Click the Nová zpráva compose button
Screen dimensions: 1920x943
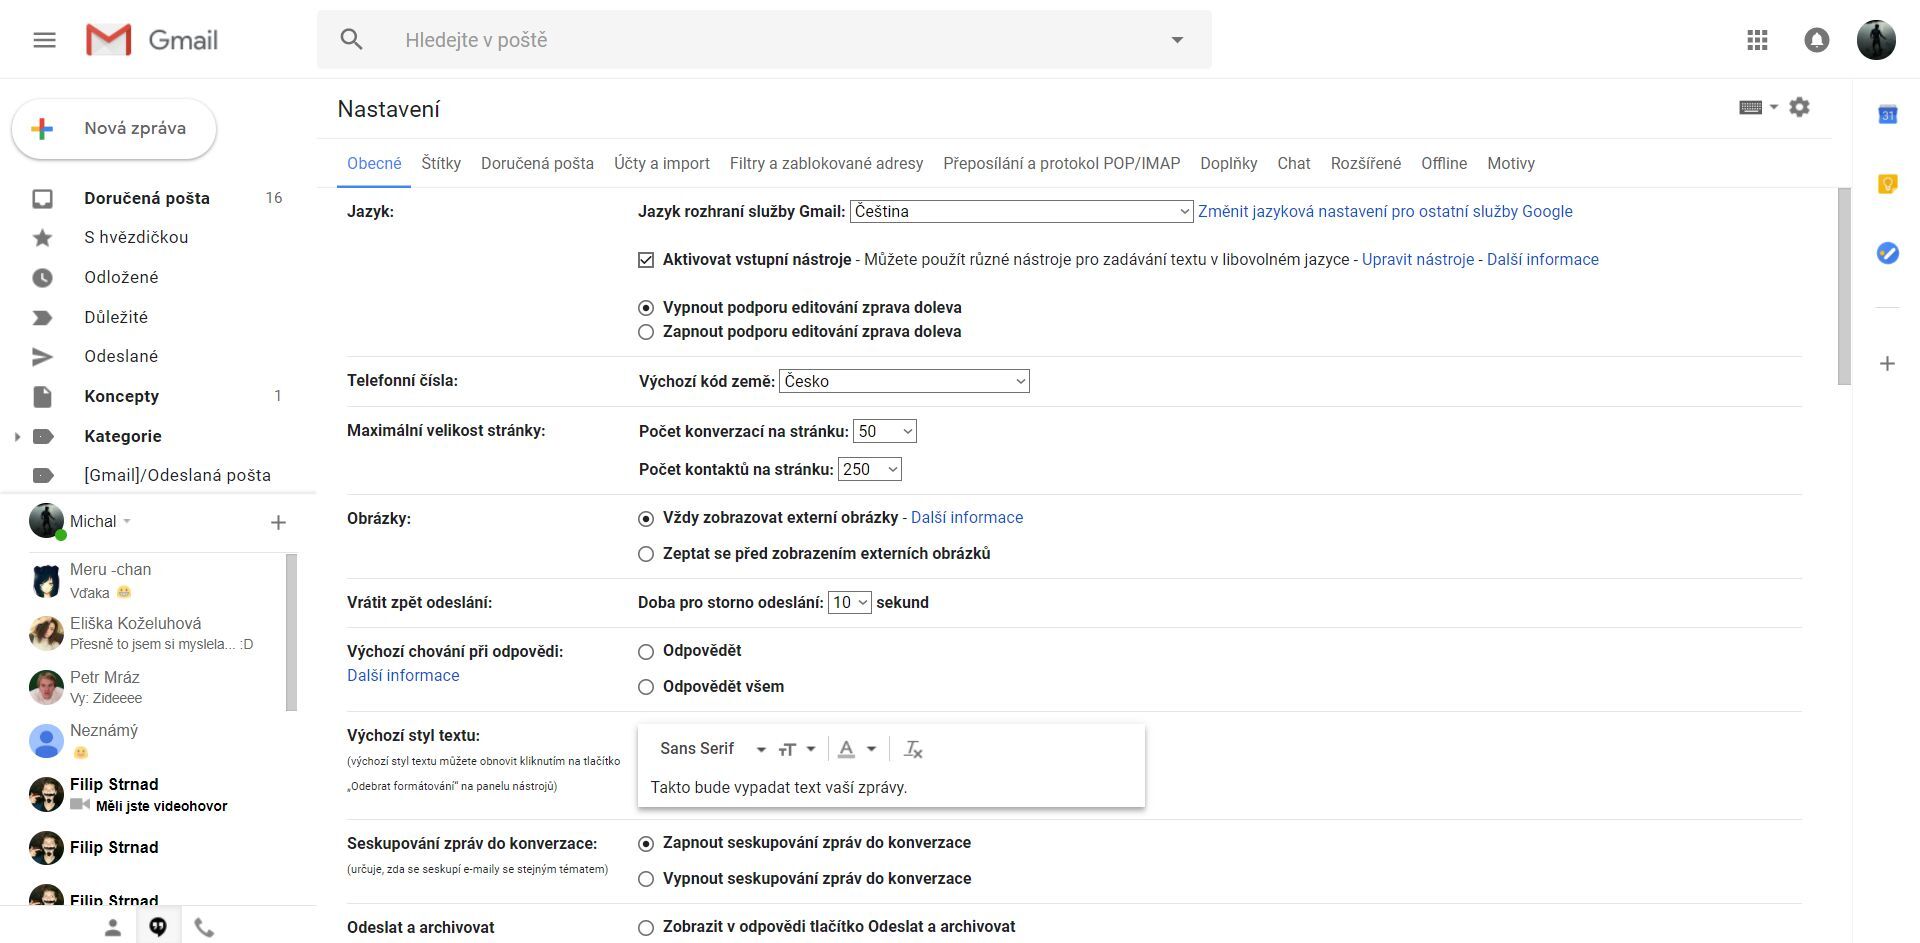point(113,128)
